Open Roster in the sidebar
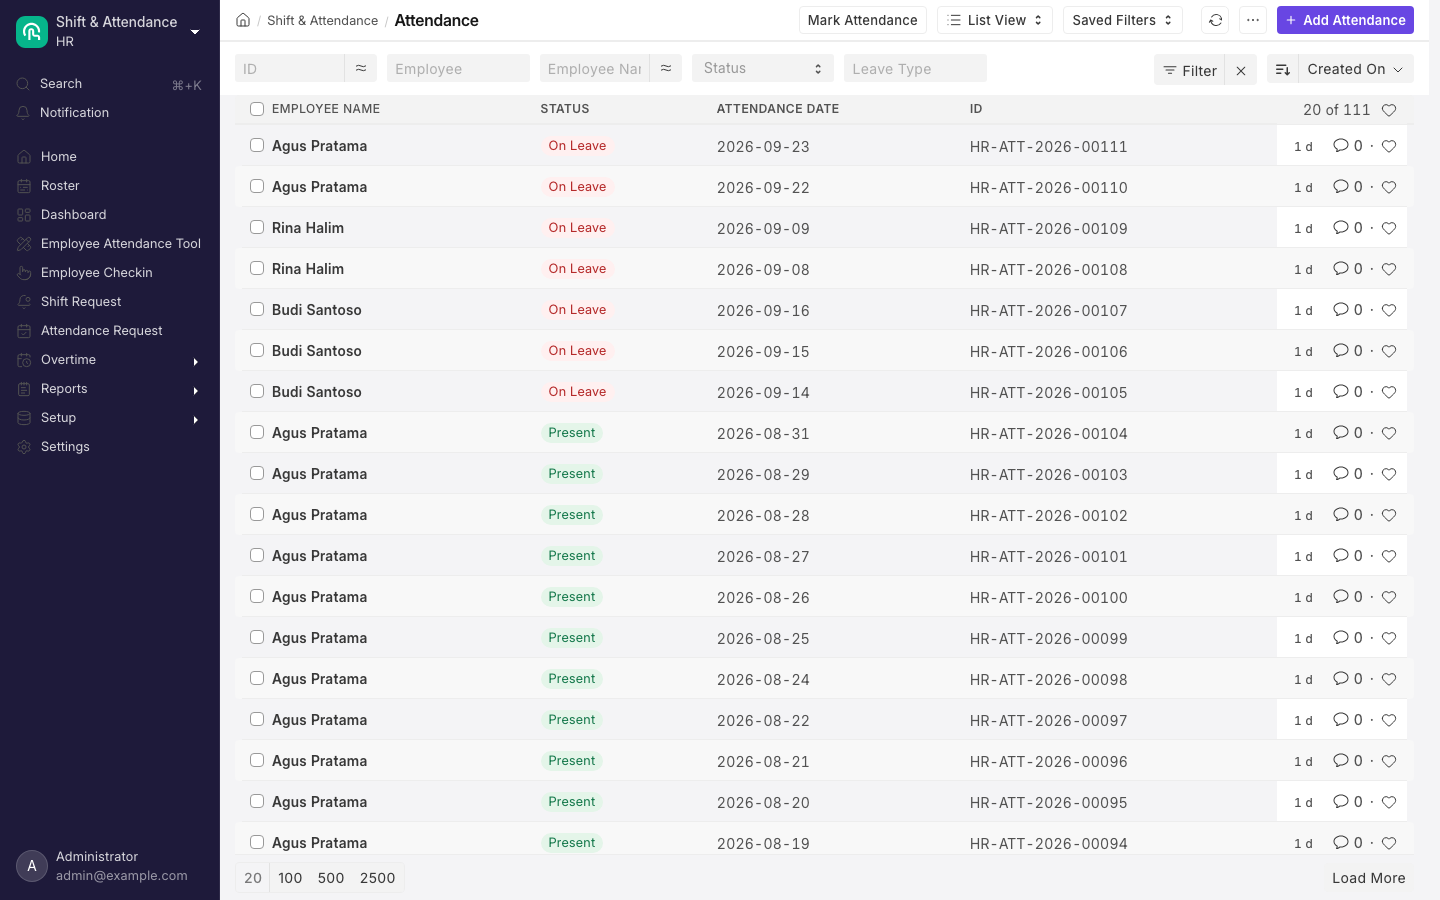The width and height of the screenshot is (1440, 900). point(110,186)
